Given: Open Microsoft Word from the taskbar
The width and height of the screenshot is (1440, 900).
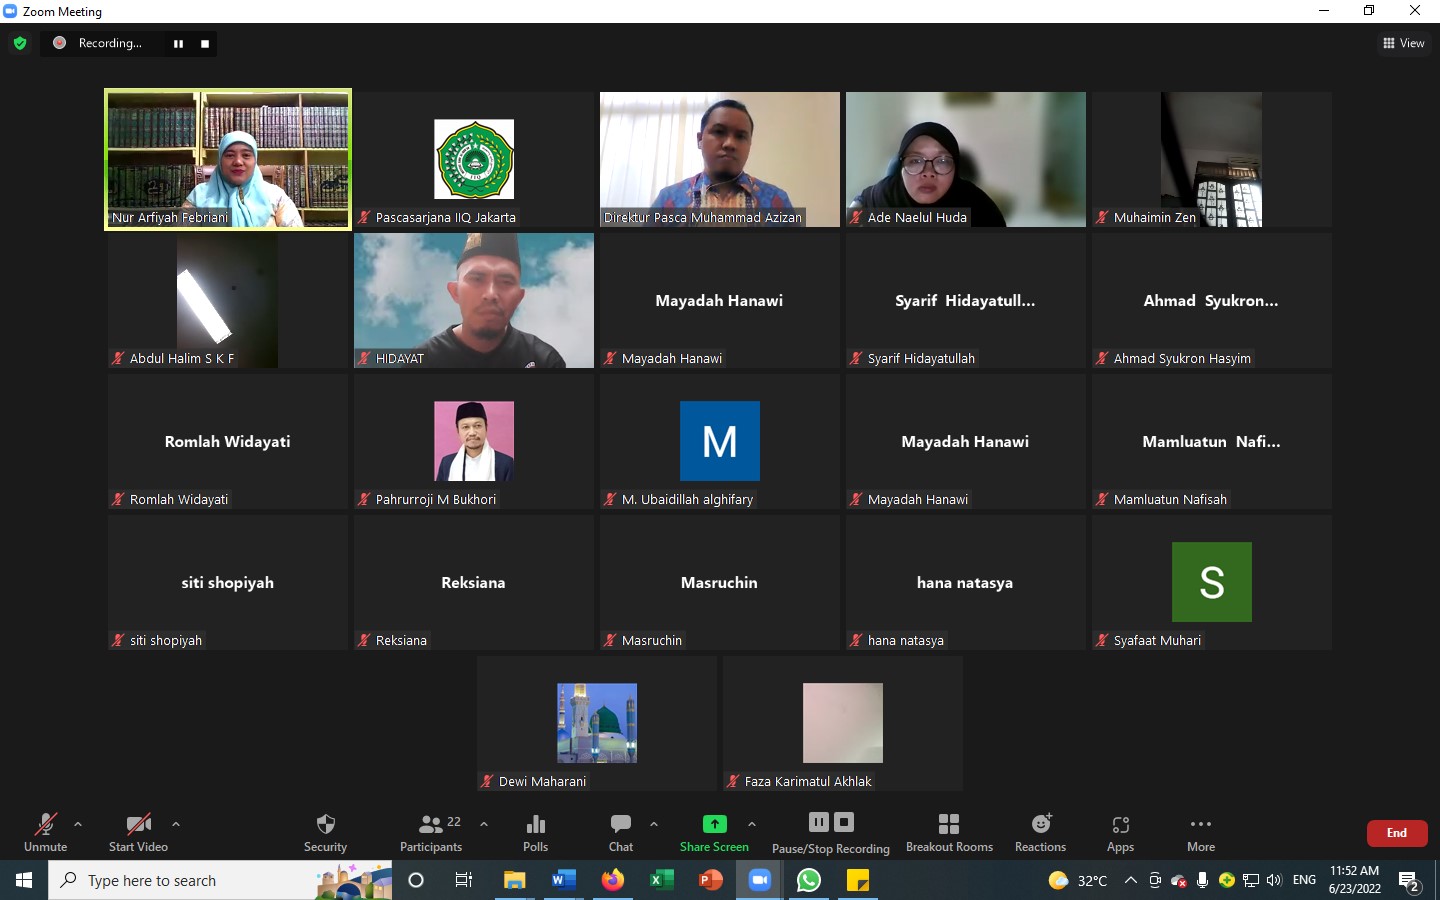Looking at the screenshot, I should 563,880.
